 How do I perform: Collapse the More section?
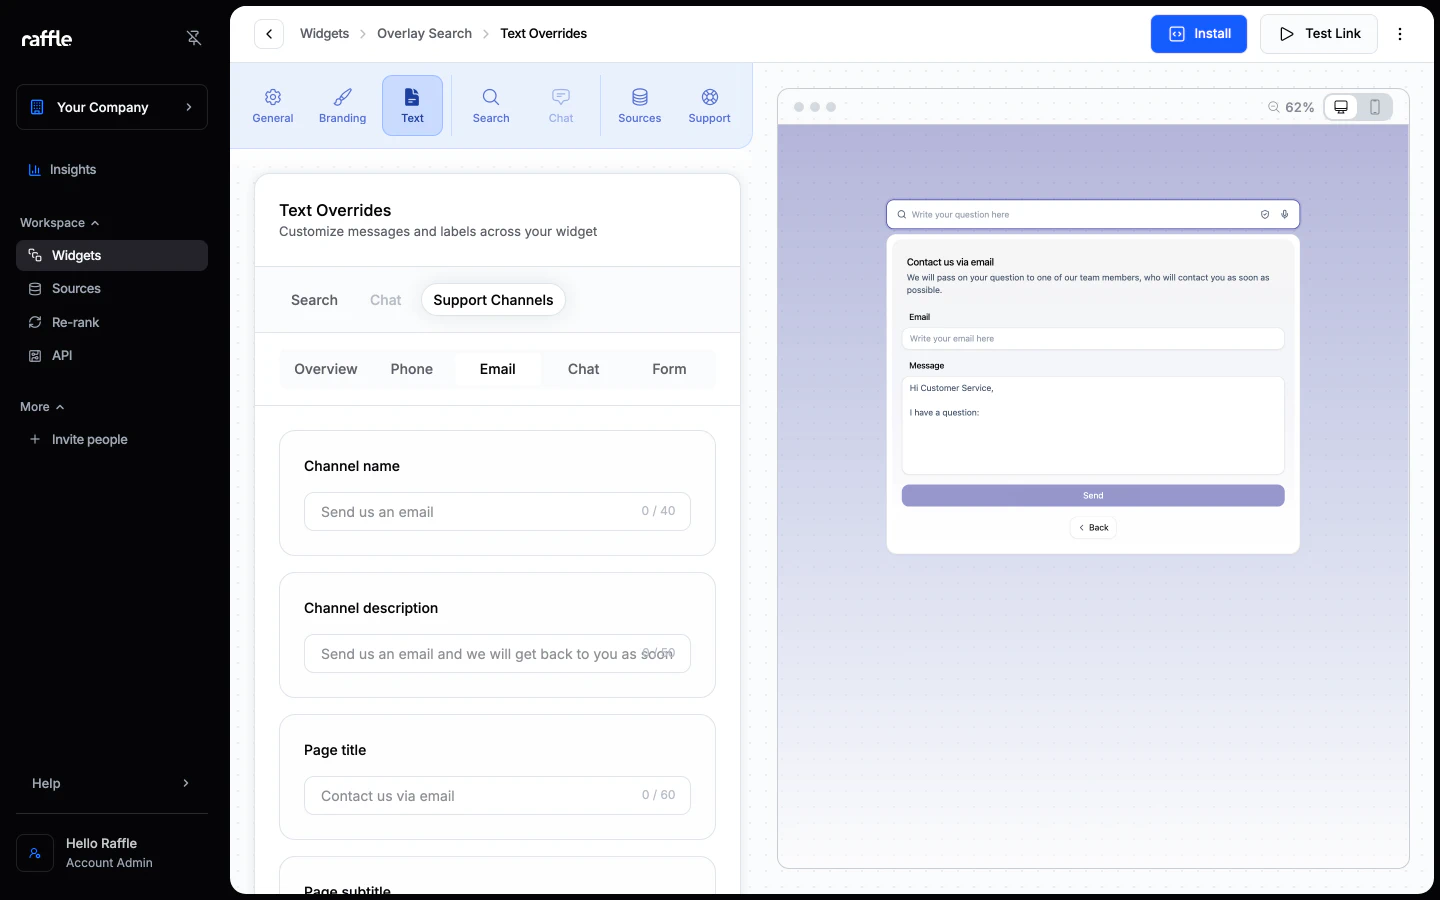pyautogui.click(x=42, y=407)
